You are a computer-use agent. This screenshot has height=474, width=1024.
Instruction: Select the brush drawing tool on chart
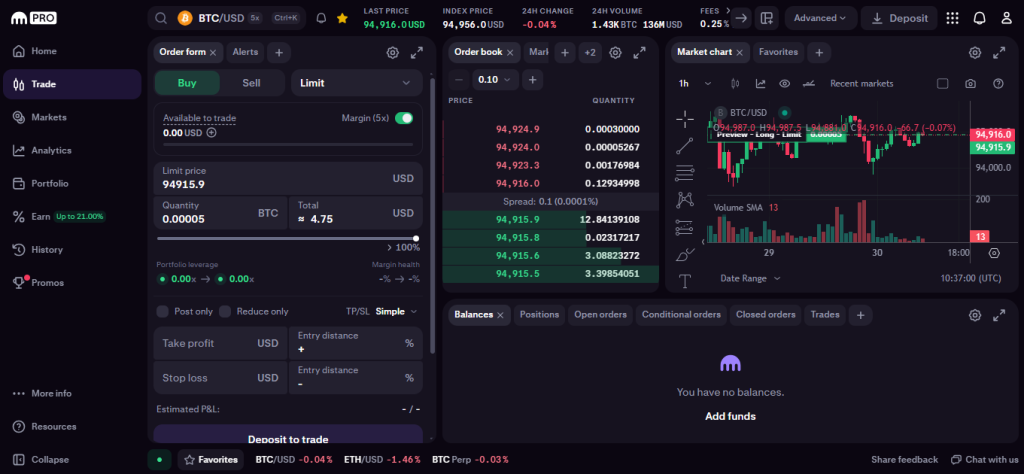[x=684, y=254]
